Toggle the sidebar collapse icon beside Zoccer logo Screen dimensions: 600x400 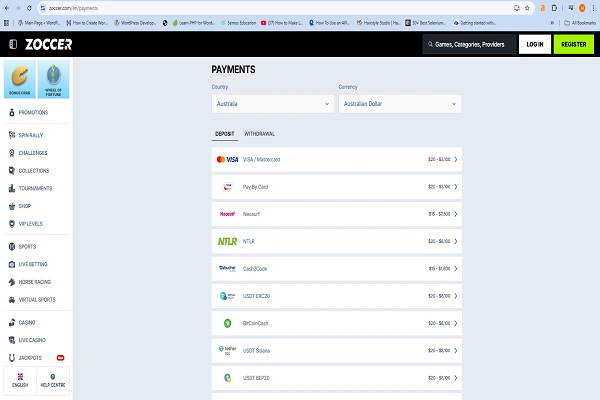pos(13,44)
